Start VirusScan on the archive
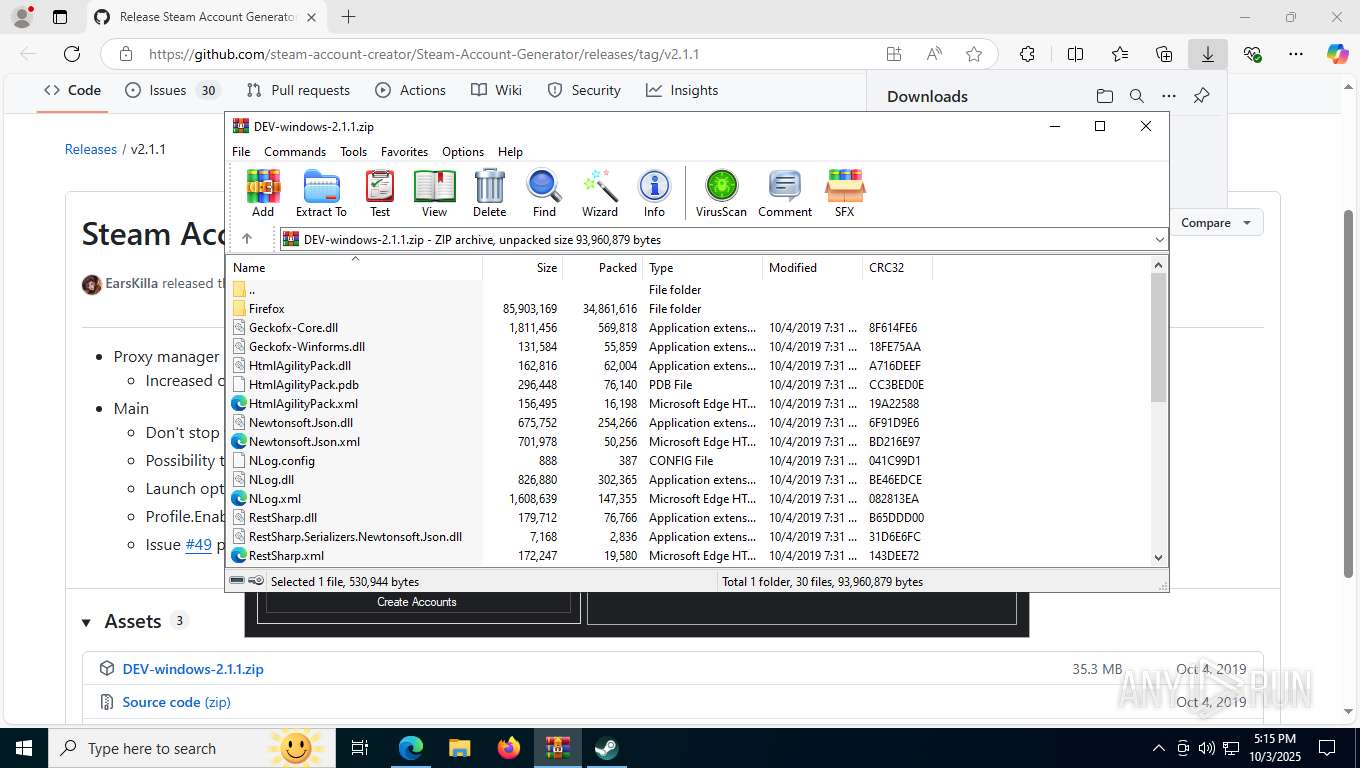The height and width of the screenshot is (768, 1360). pyautogui.click(x=721, y=193)
